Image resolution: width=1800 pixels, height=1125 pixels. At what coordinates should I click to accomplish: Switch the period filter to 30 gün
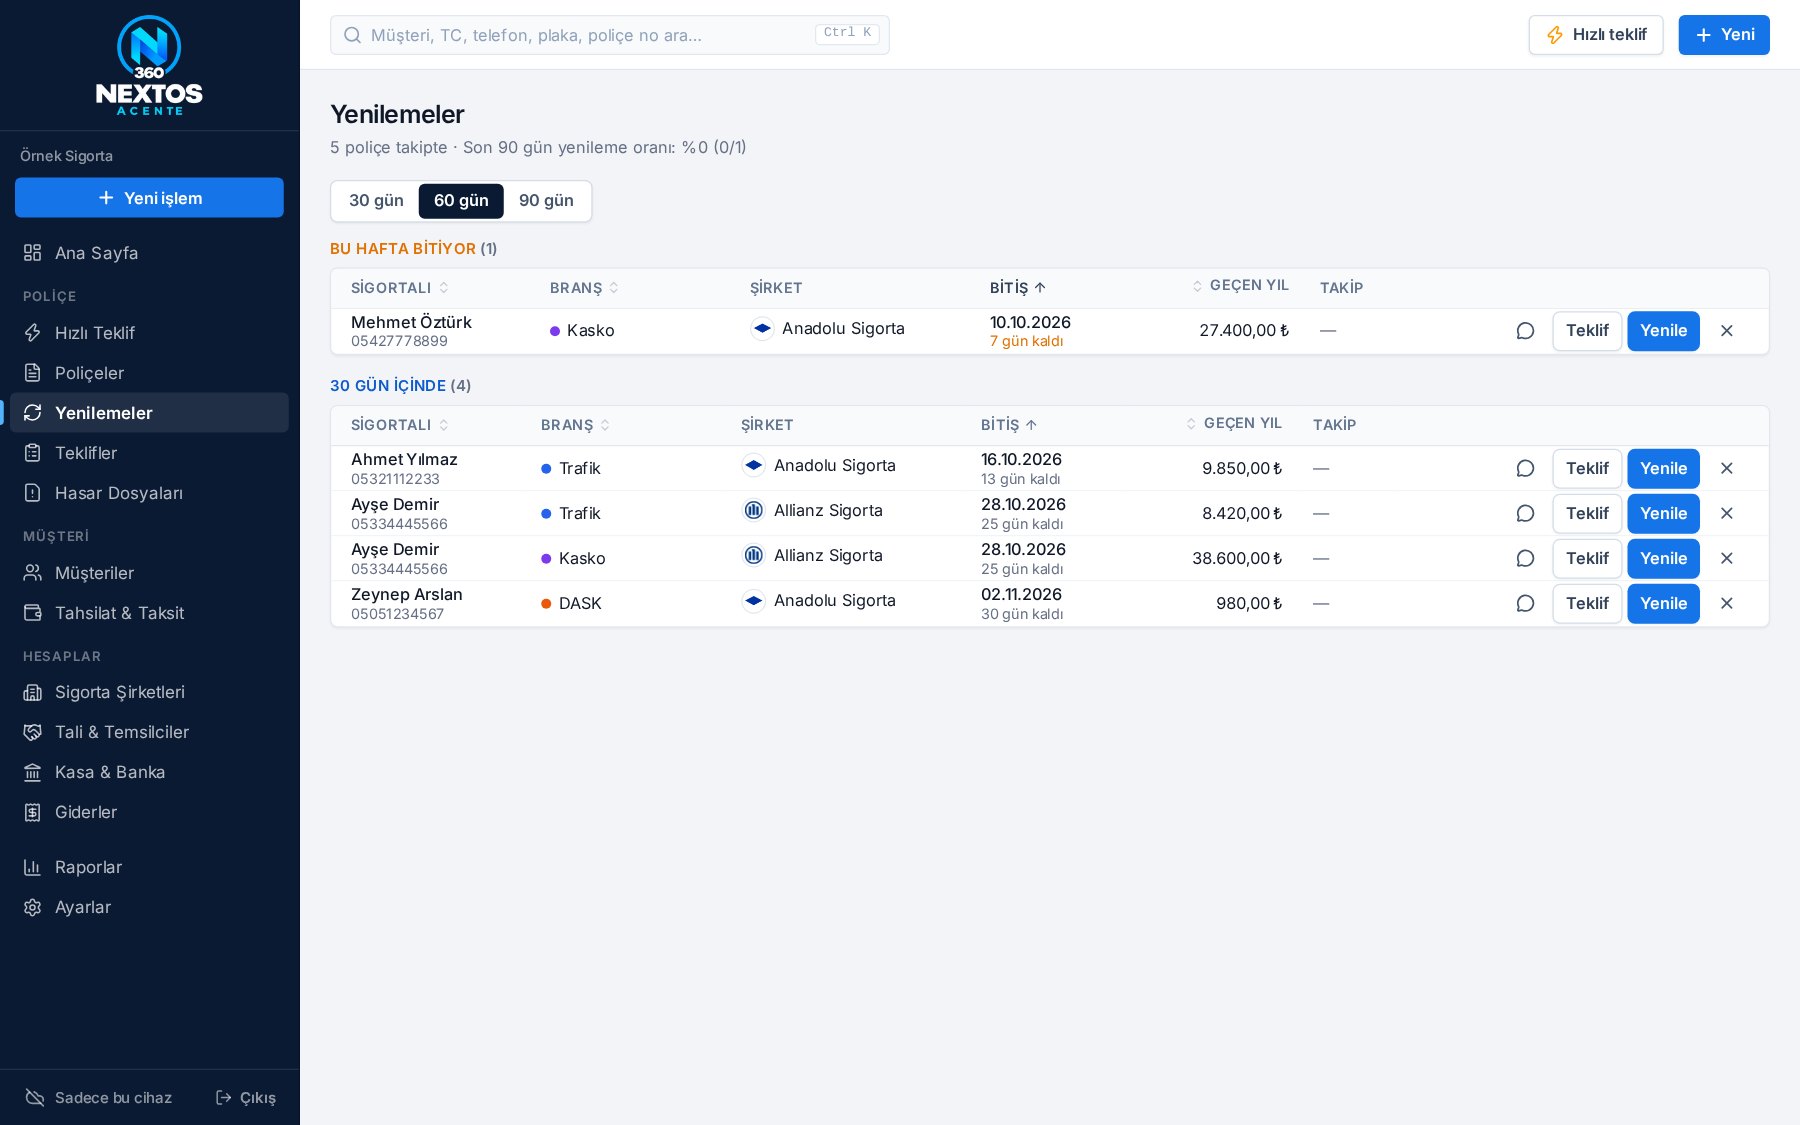376,201
